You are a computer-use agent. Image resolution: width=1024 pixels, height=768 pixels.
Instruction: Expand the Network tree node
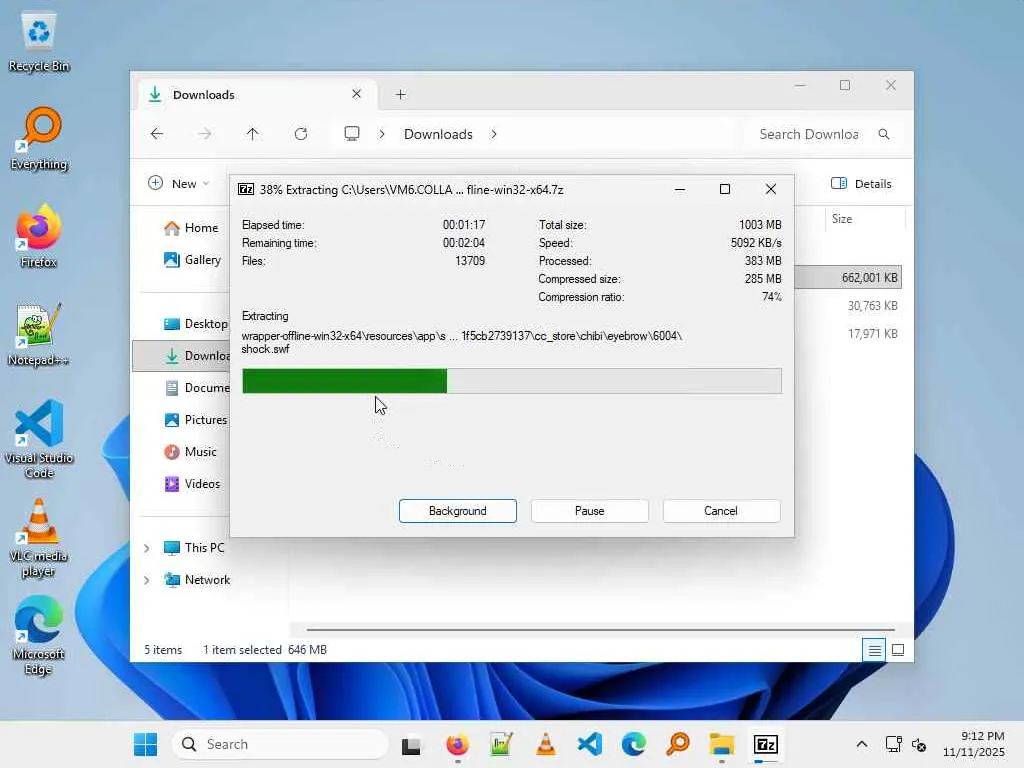(x=147, y=580)
